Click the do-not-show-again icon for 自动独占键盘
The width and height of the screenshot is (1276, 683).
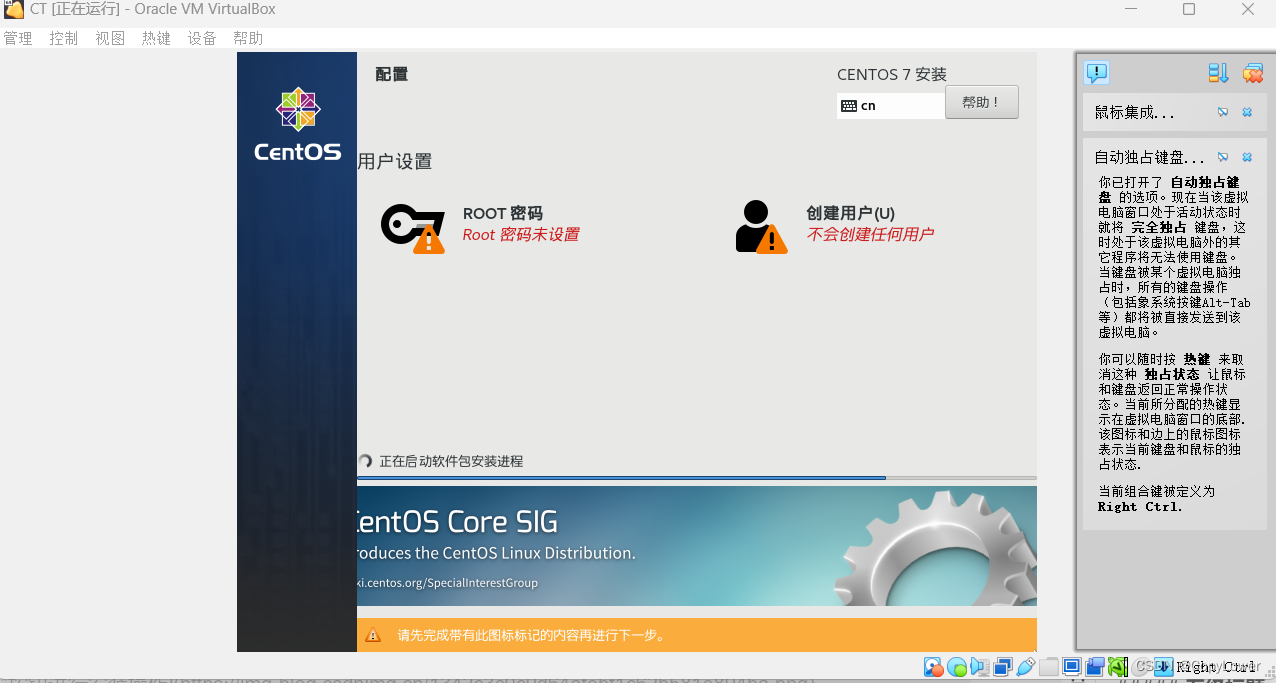[1222, 157]
